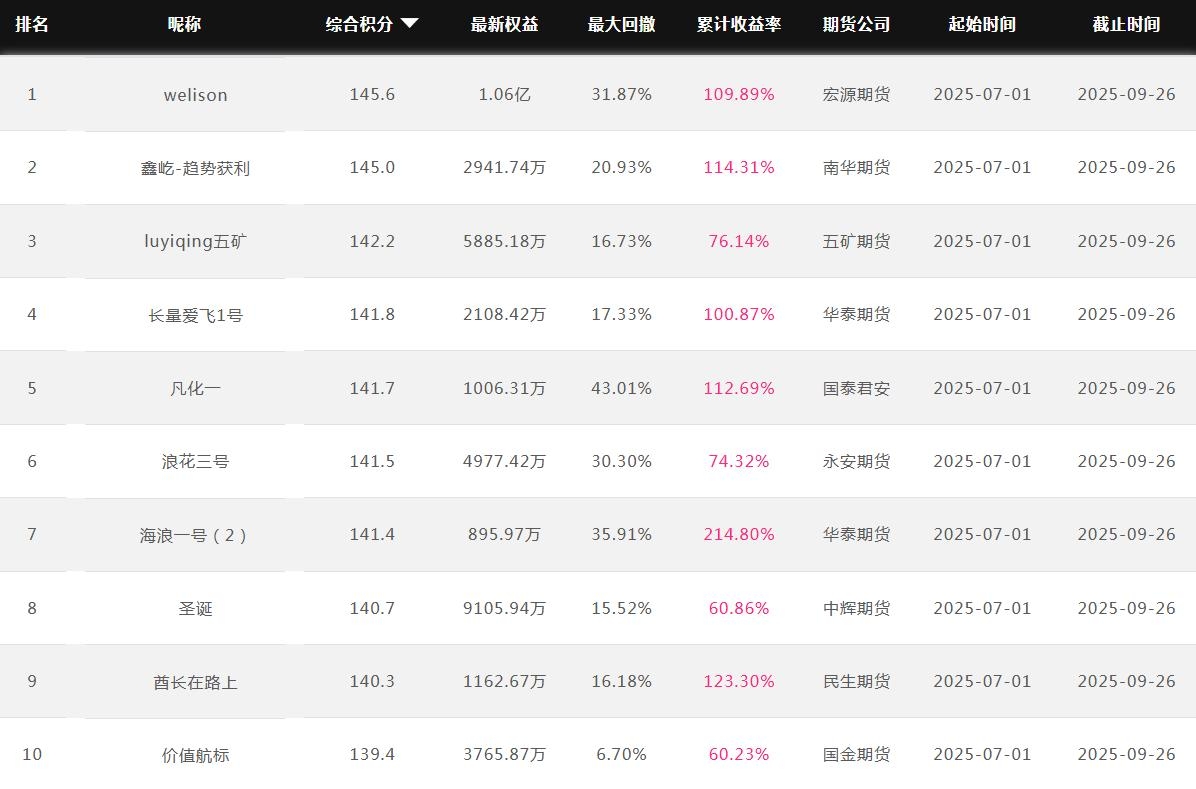Click the 昵称 column header
Image resolution: width=1196 pixels, height=789 pixels.
click(x=184, y=24)
